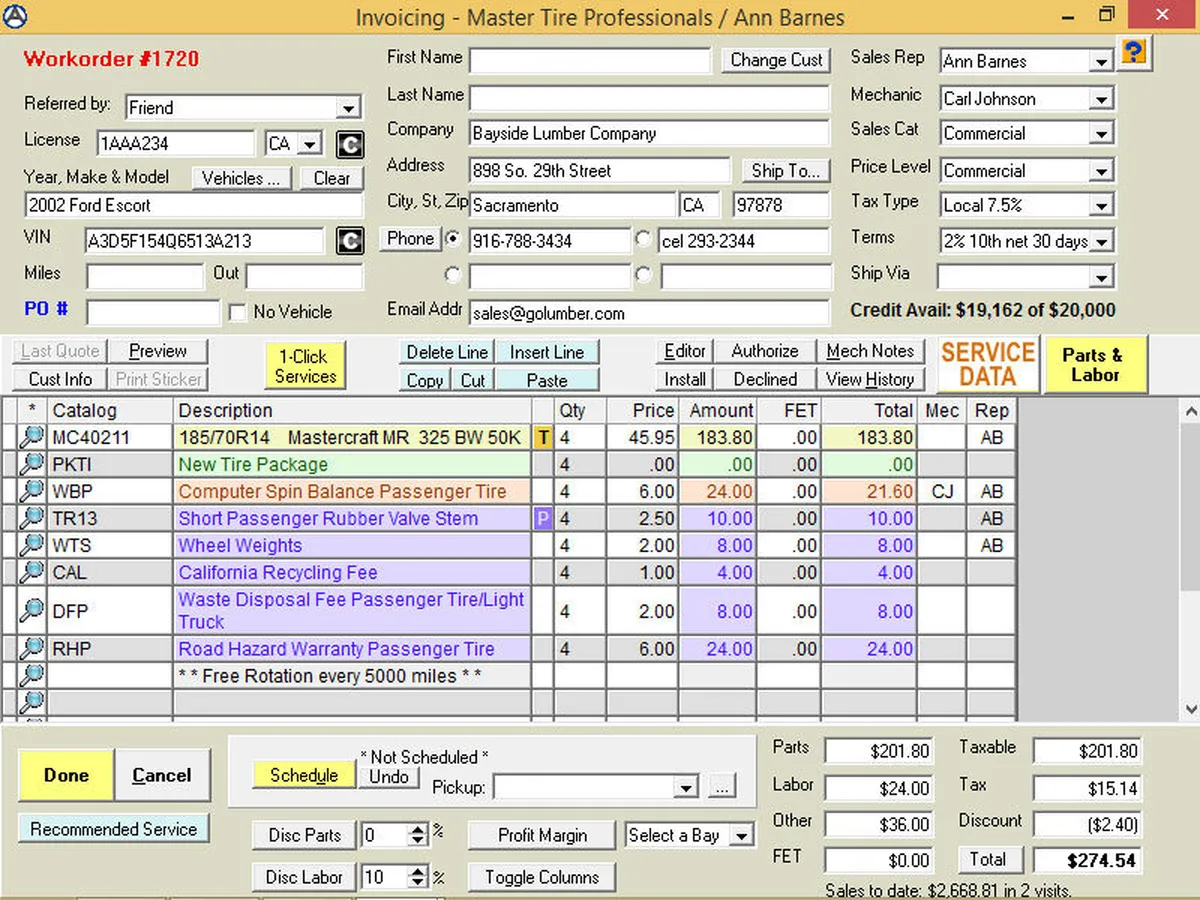Viewport: 1200px width, 900px height.
Task: Click the magnifier icon for the MC40211 row
Action: [x=32, y=437]
